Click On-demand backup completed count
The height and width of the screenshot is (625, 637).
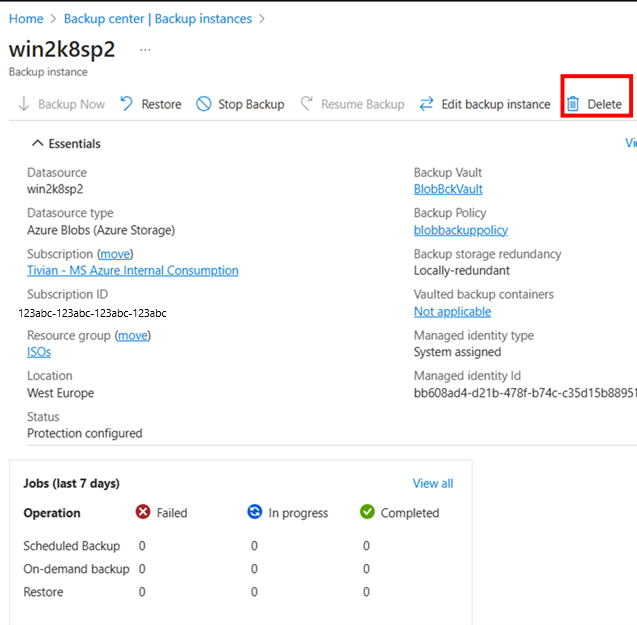click(x=366, y=569)
